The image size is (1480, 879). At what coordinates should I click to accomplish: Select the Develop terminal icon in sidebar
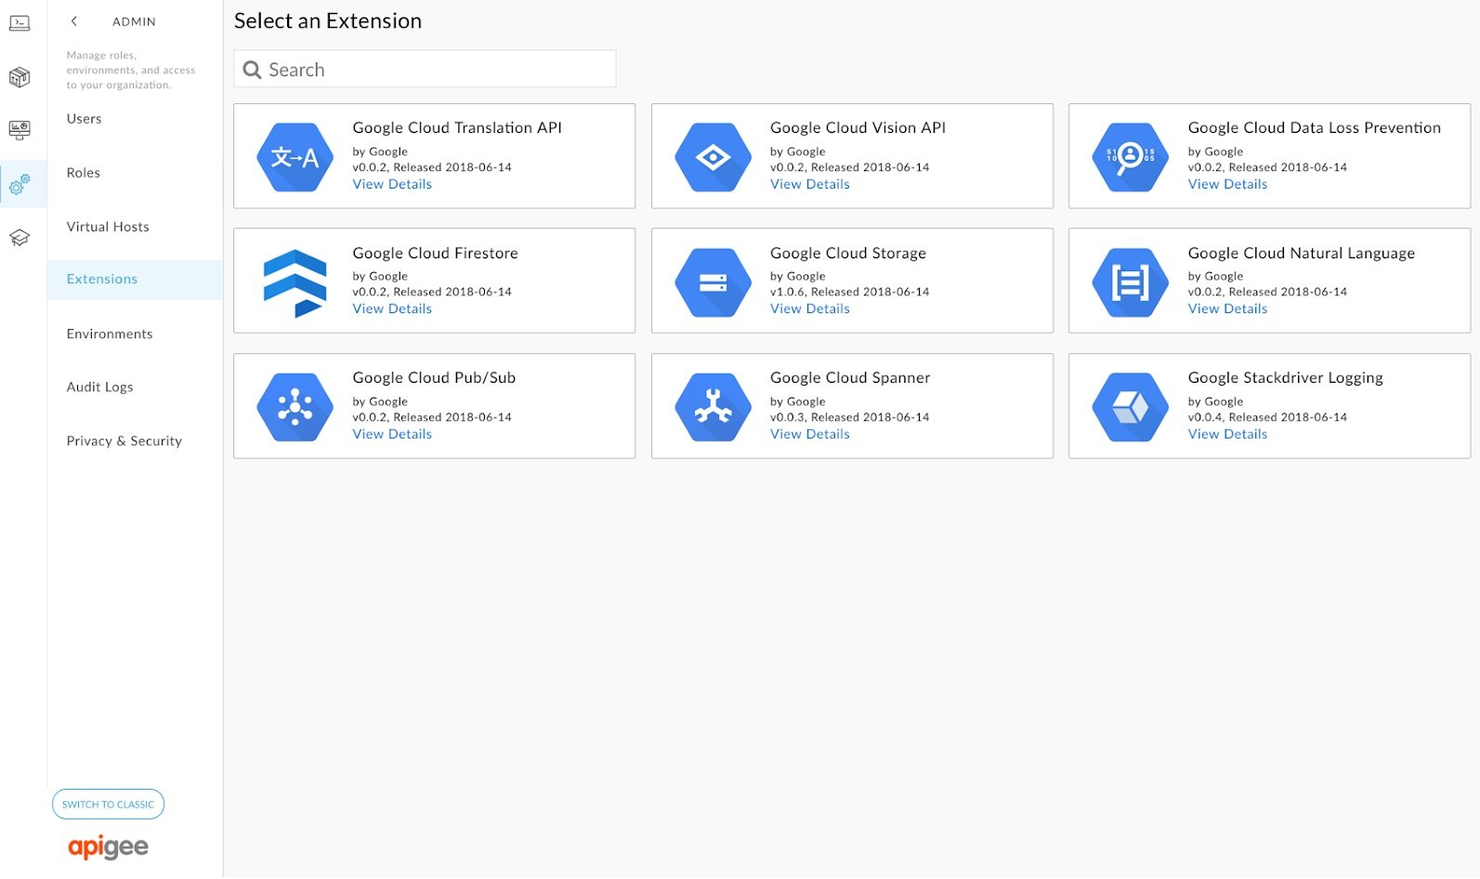[x=20, y=23]
